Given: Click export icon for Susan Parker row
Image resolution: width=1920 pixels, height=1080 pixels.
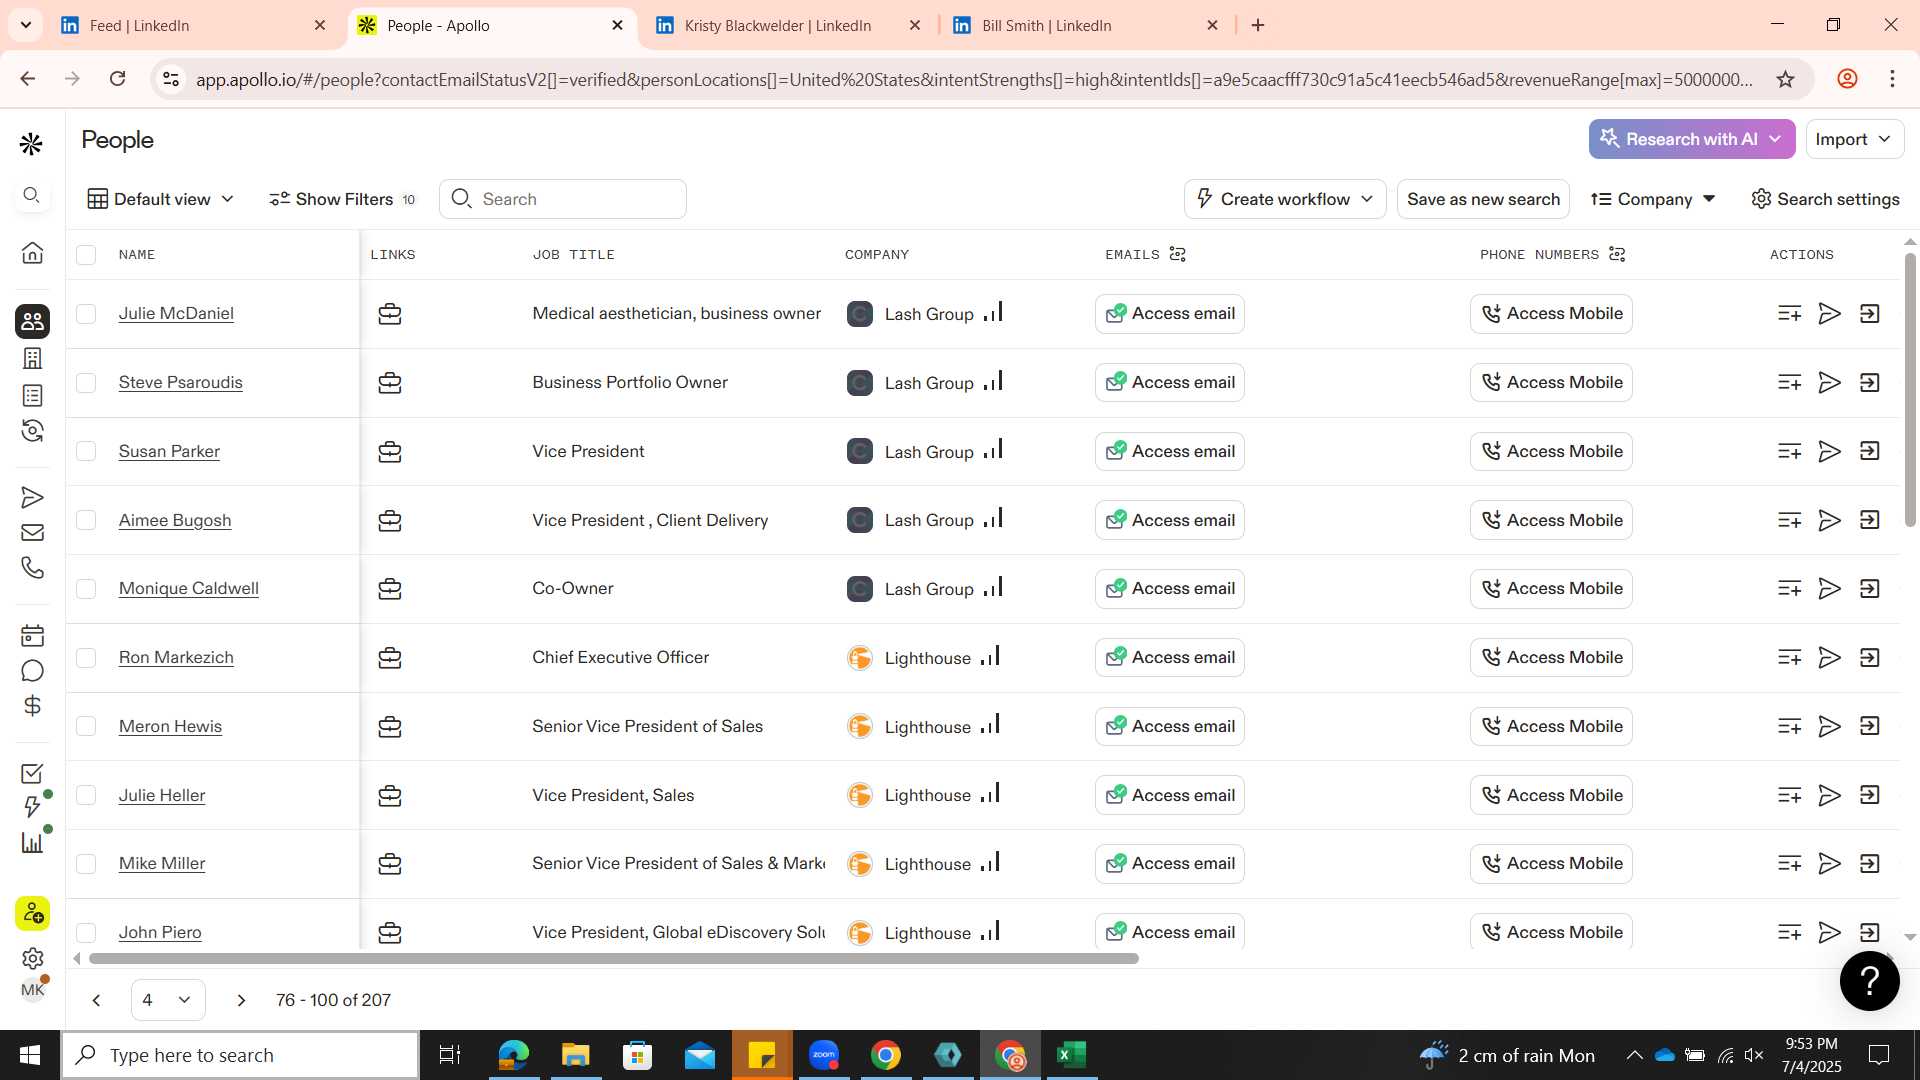Looking at the screenshot, I should [1869, 451].
